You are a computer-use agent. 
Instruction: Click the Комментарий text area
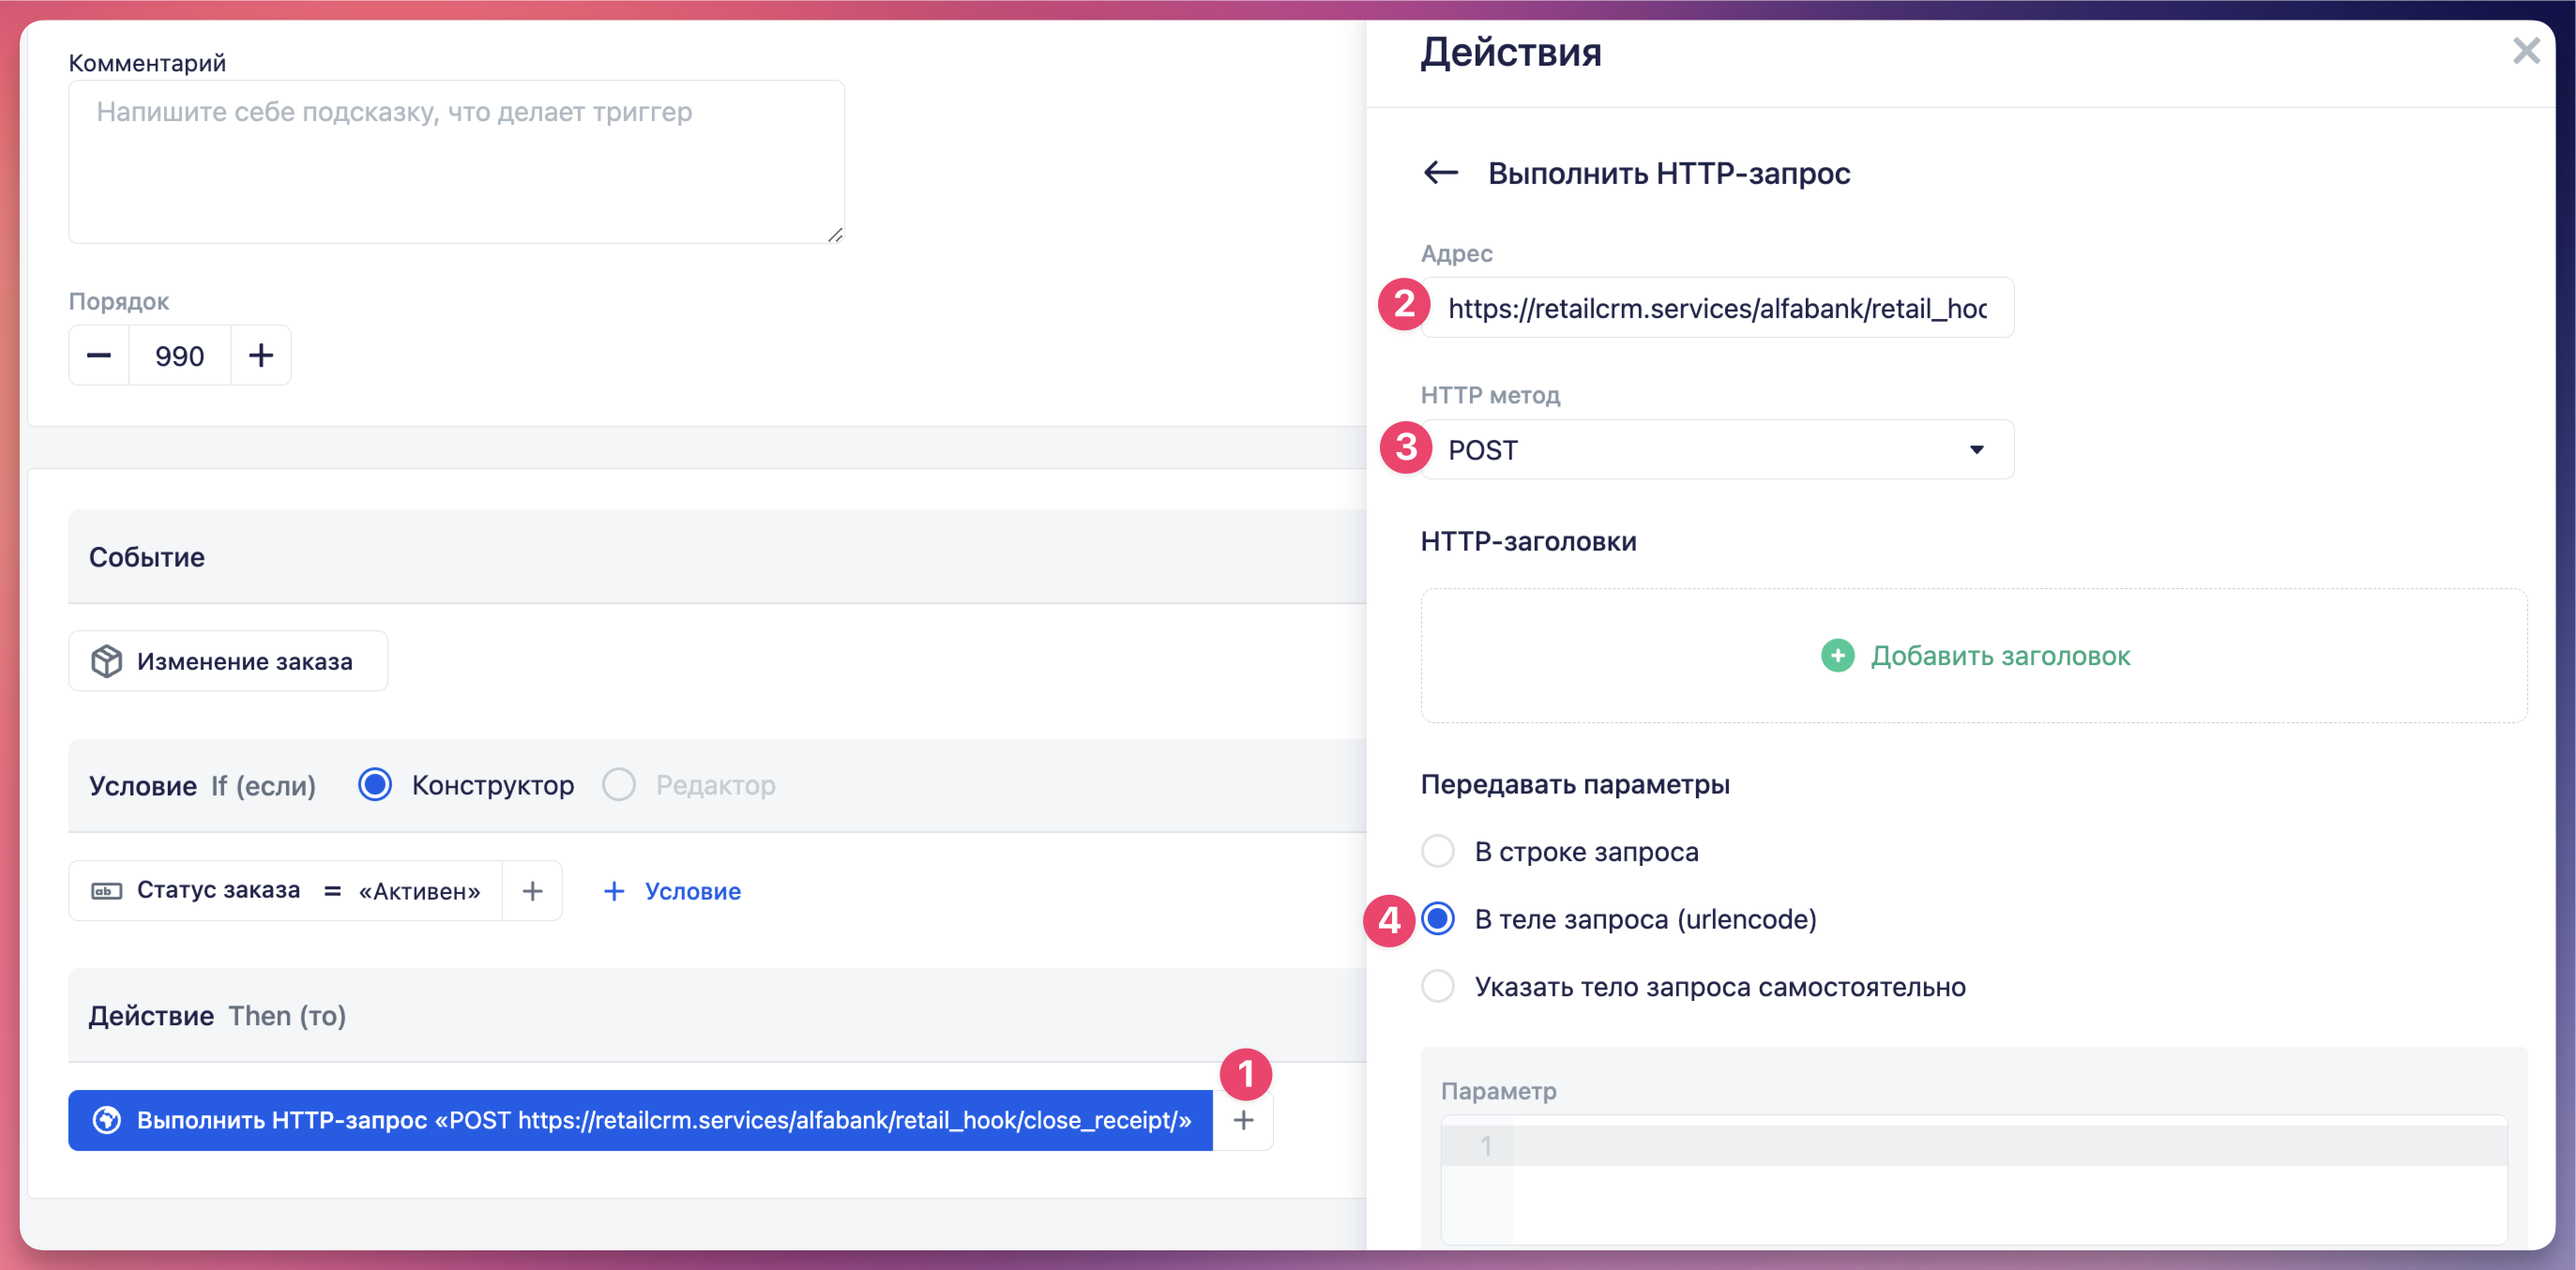[456, 162]
